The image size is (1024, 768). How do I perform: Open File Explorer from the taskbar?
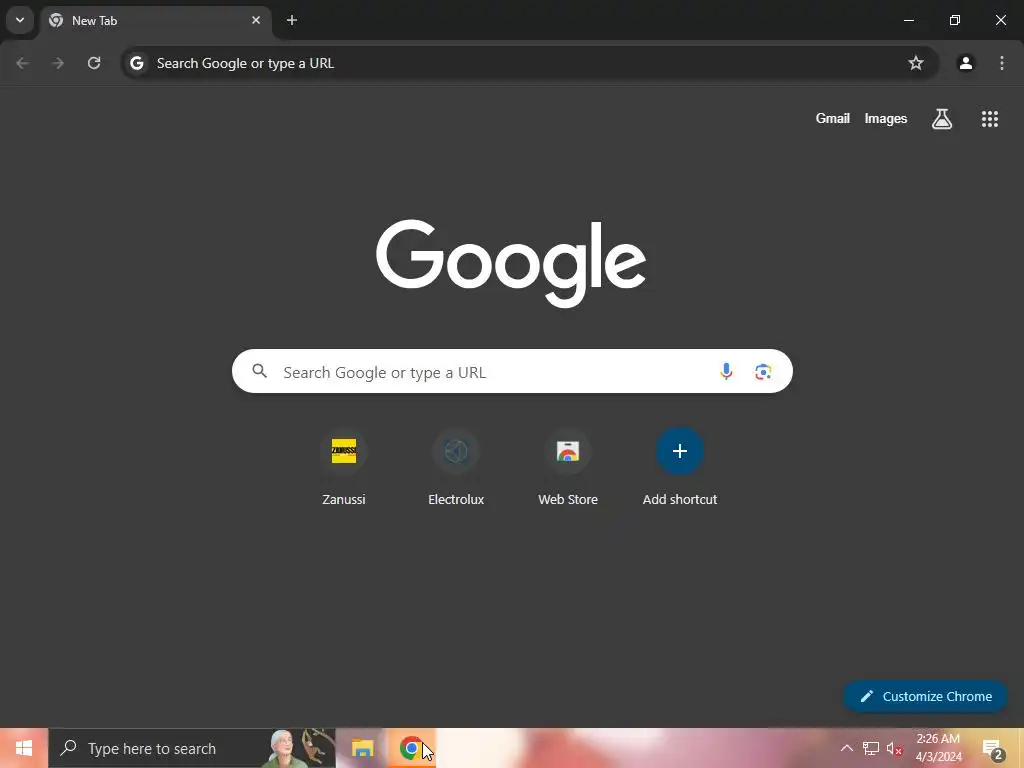click(x=362, y=748)
